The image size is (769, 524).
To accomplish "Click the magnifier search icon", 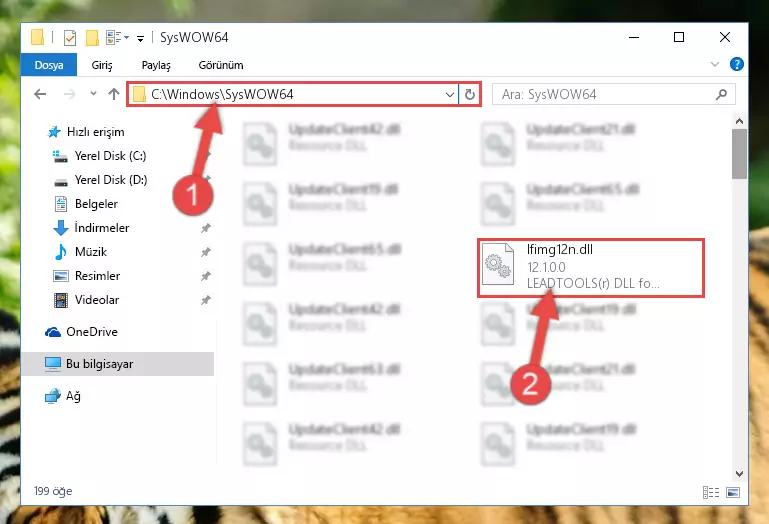I will (721, 94).
